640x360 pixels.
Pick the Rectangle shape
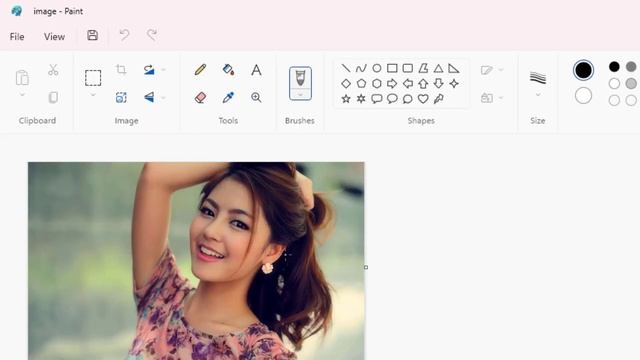click(392, 68)
